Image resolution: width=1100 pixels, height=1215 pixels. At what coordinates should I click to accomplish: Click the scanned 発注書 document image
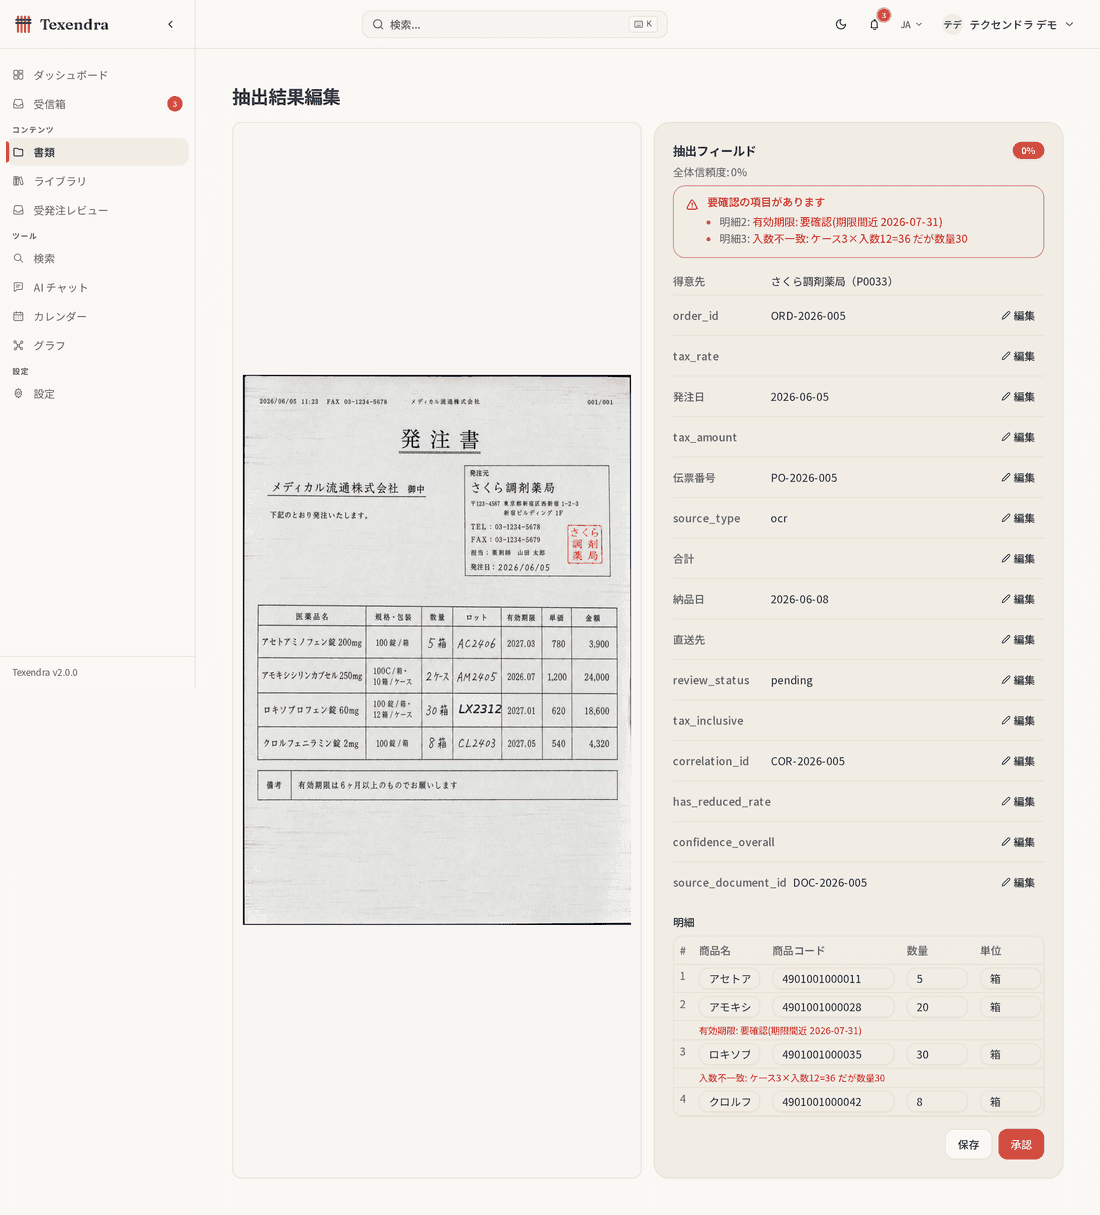437,650
